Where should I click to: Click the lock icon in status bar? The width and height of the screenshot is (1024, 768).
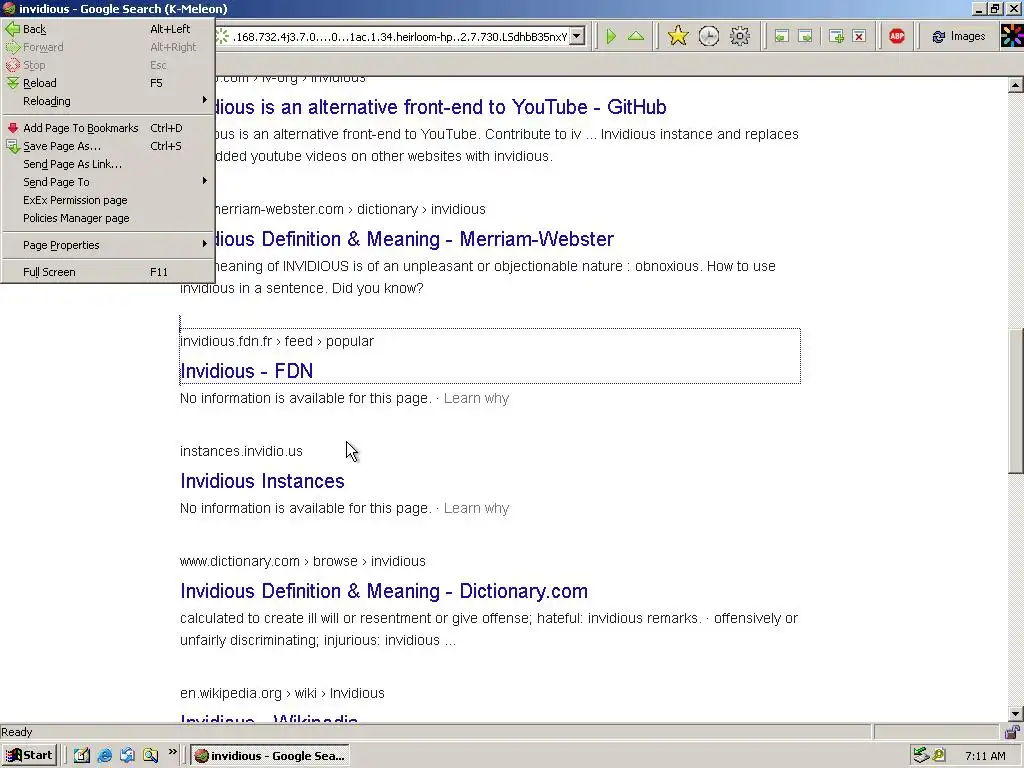(x=1012, y=732)
